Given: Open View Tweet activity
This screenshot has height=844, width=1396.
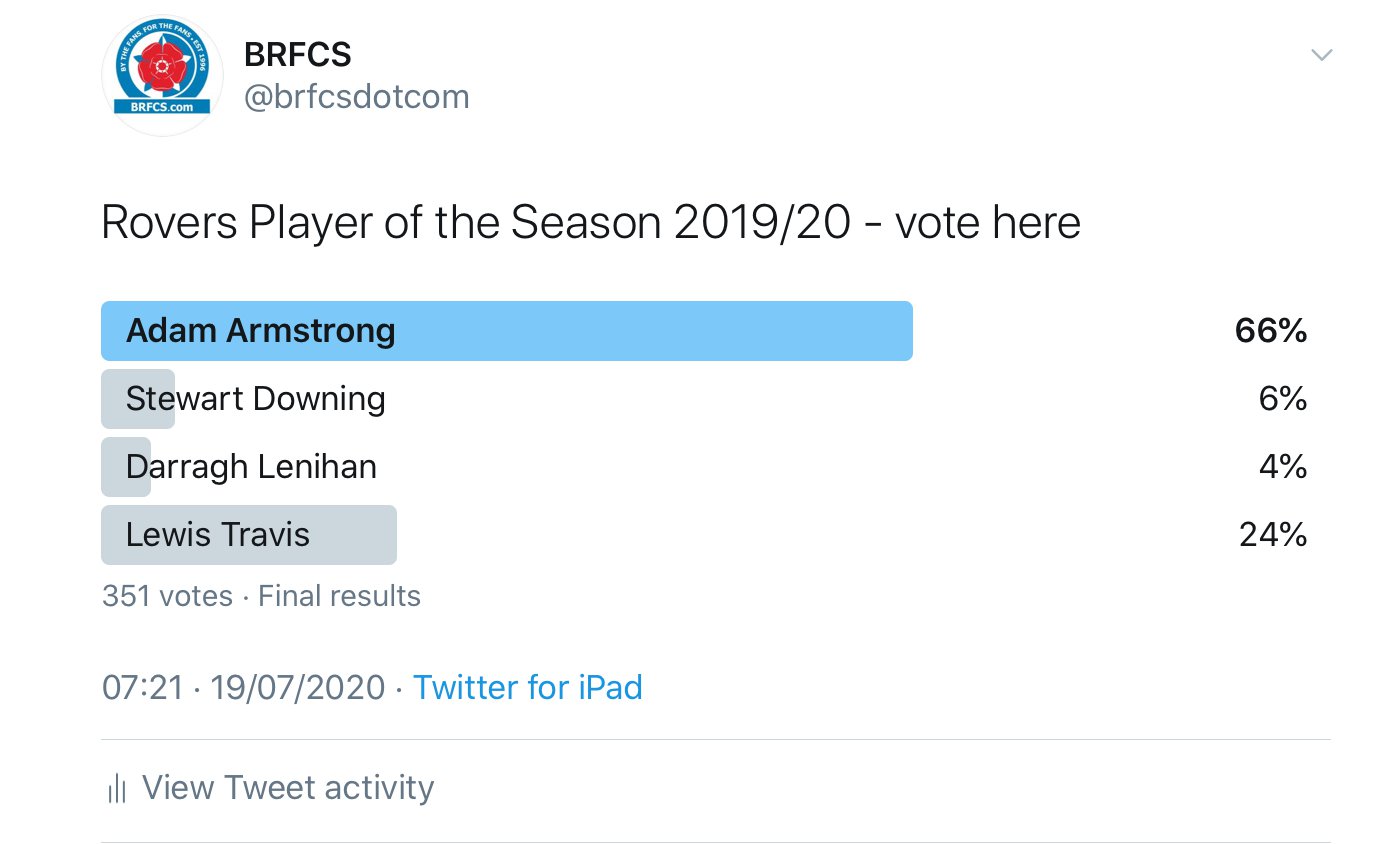Looking at the screenshot, I should (288, 788).
